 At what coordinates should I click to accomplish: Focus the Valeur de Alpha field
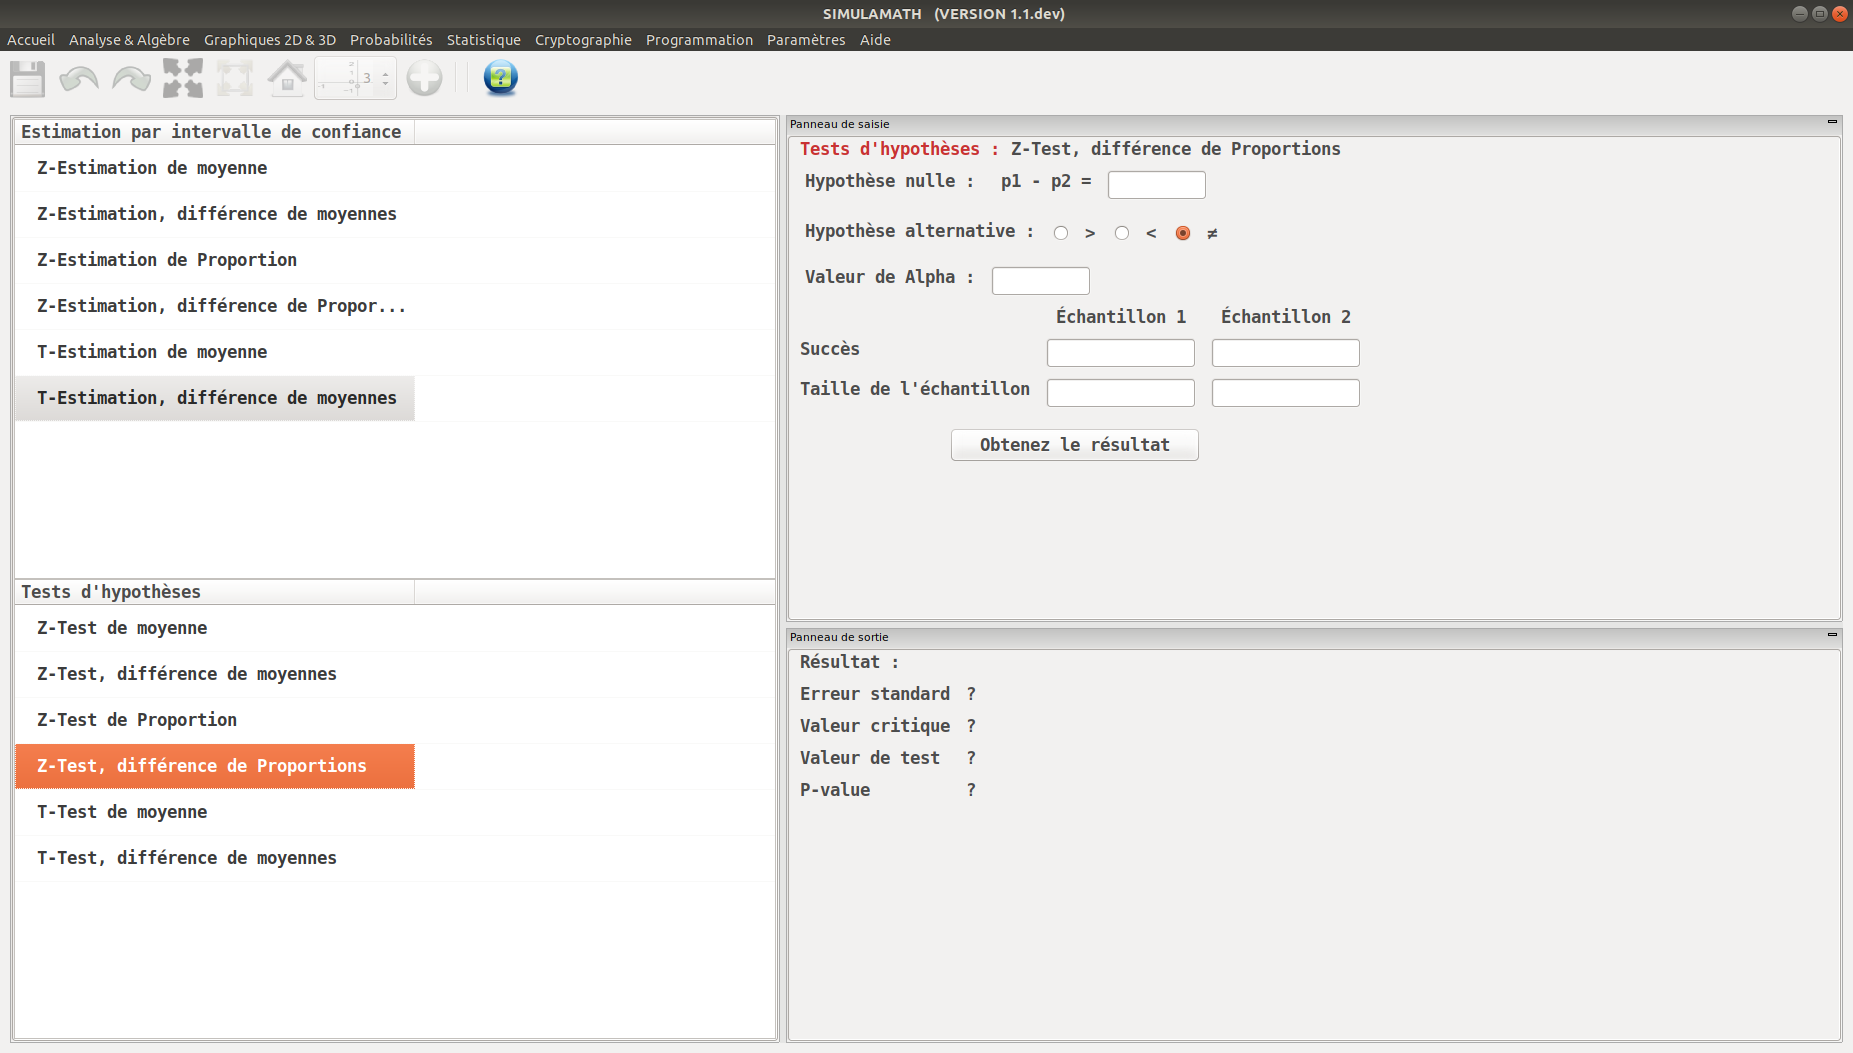click(x=1040, y=281)
